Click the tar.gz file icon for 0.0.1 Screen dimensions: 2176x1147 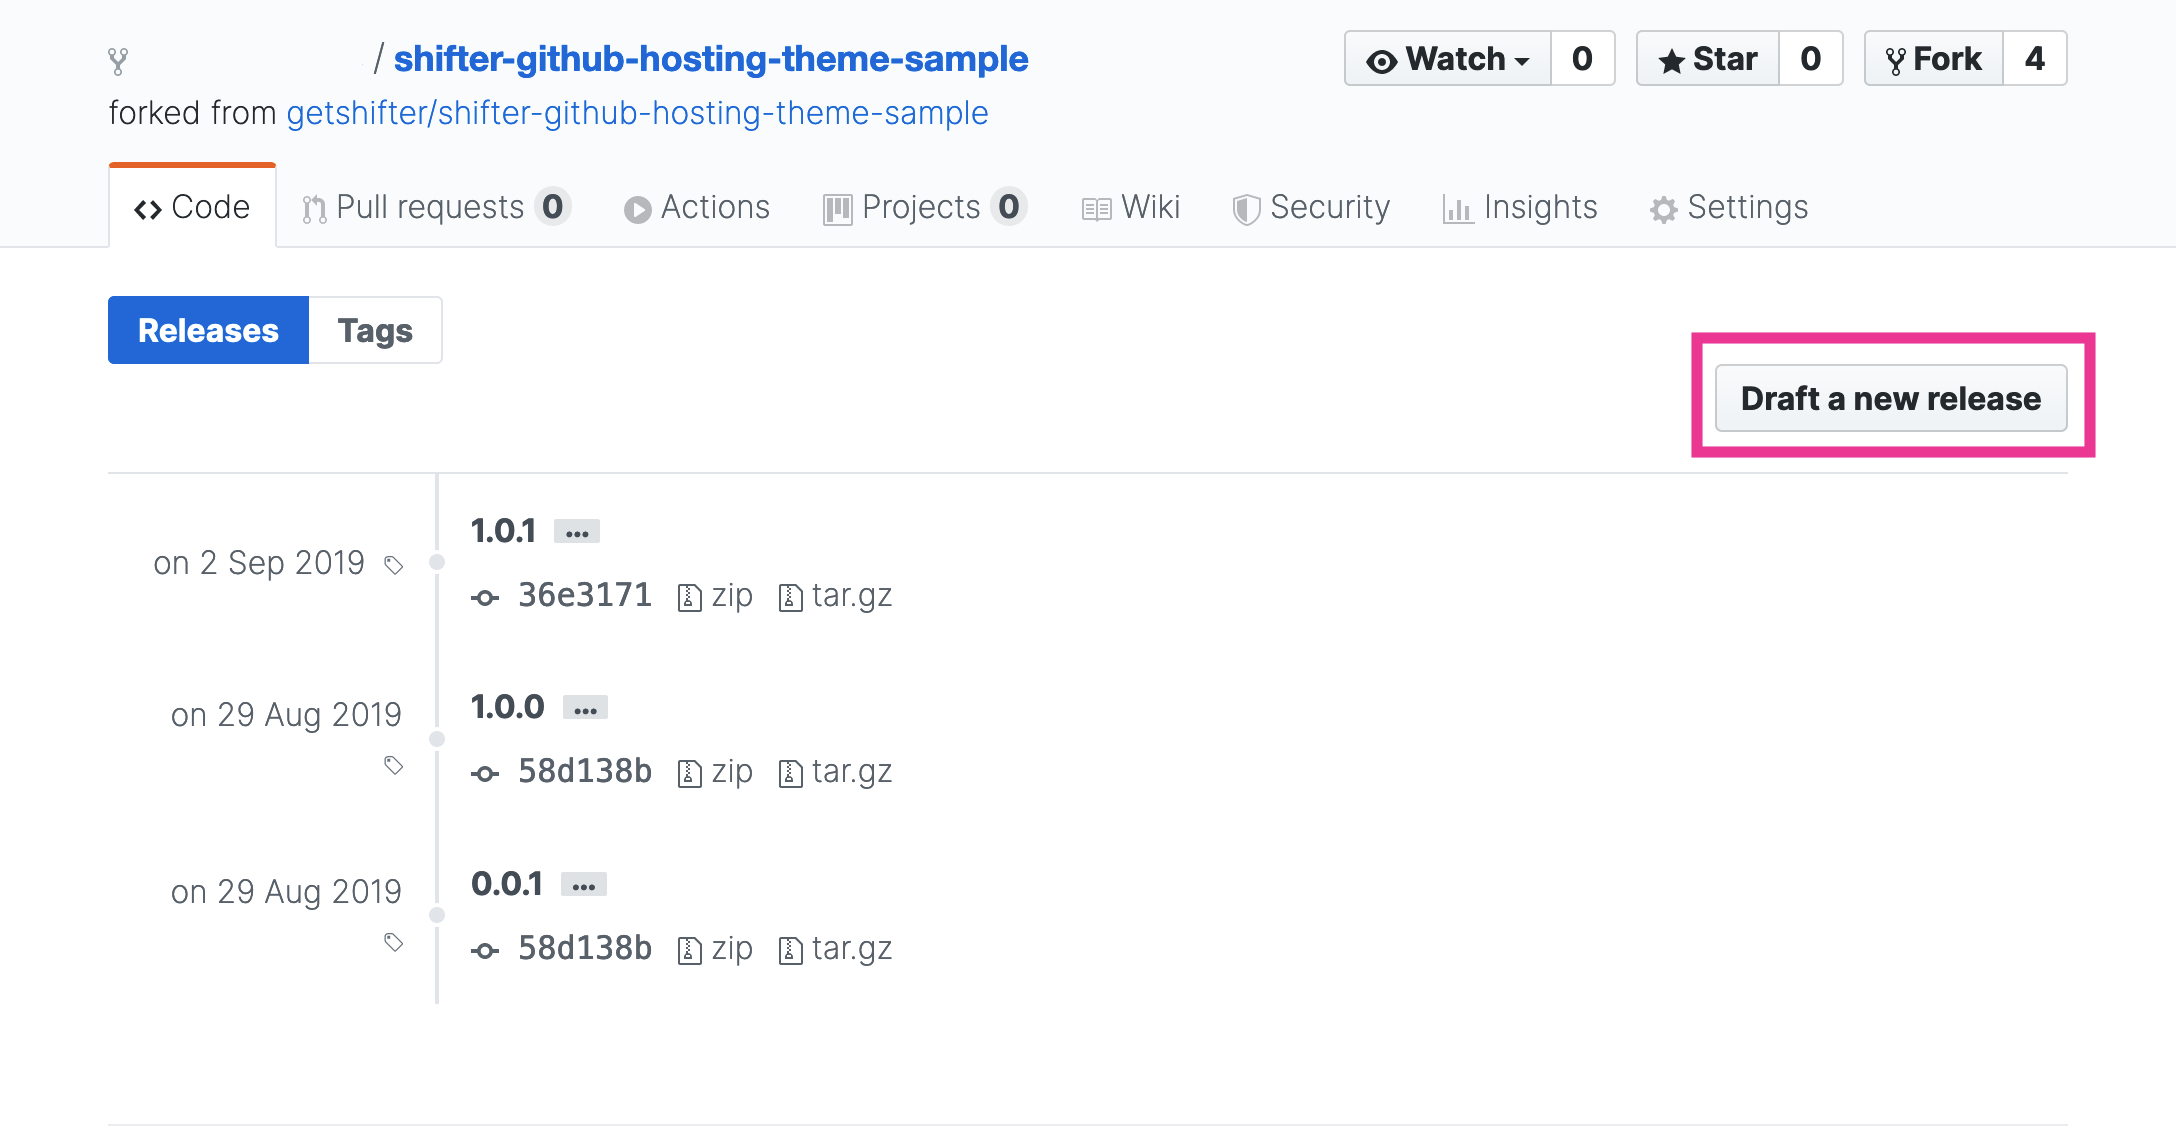790,951
